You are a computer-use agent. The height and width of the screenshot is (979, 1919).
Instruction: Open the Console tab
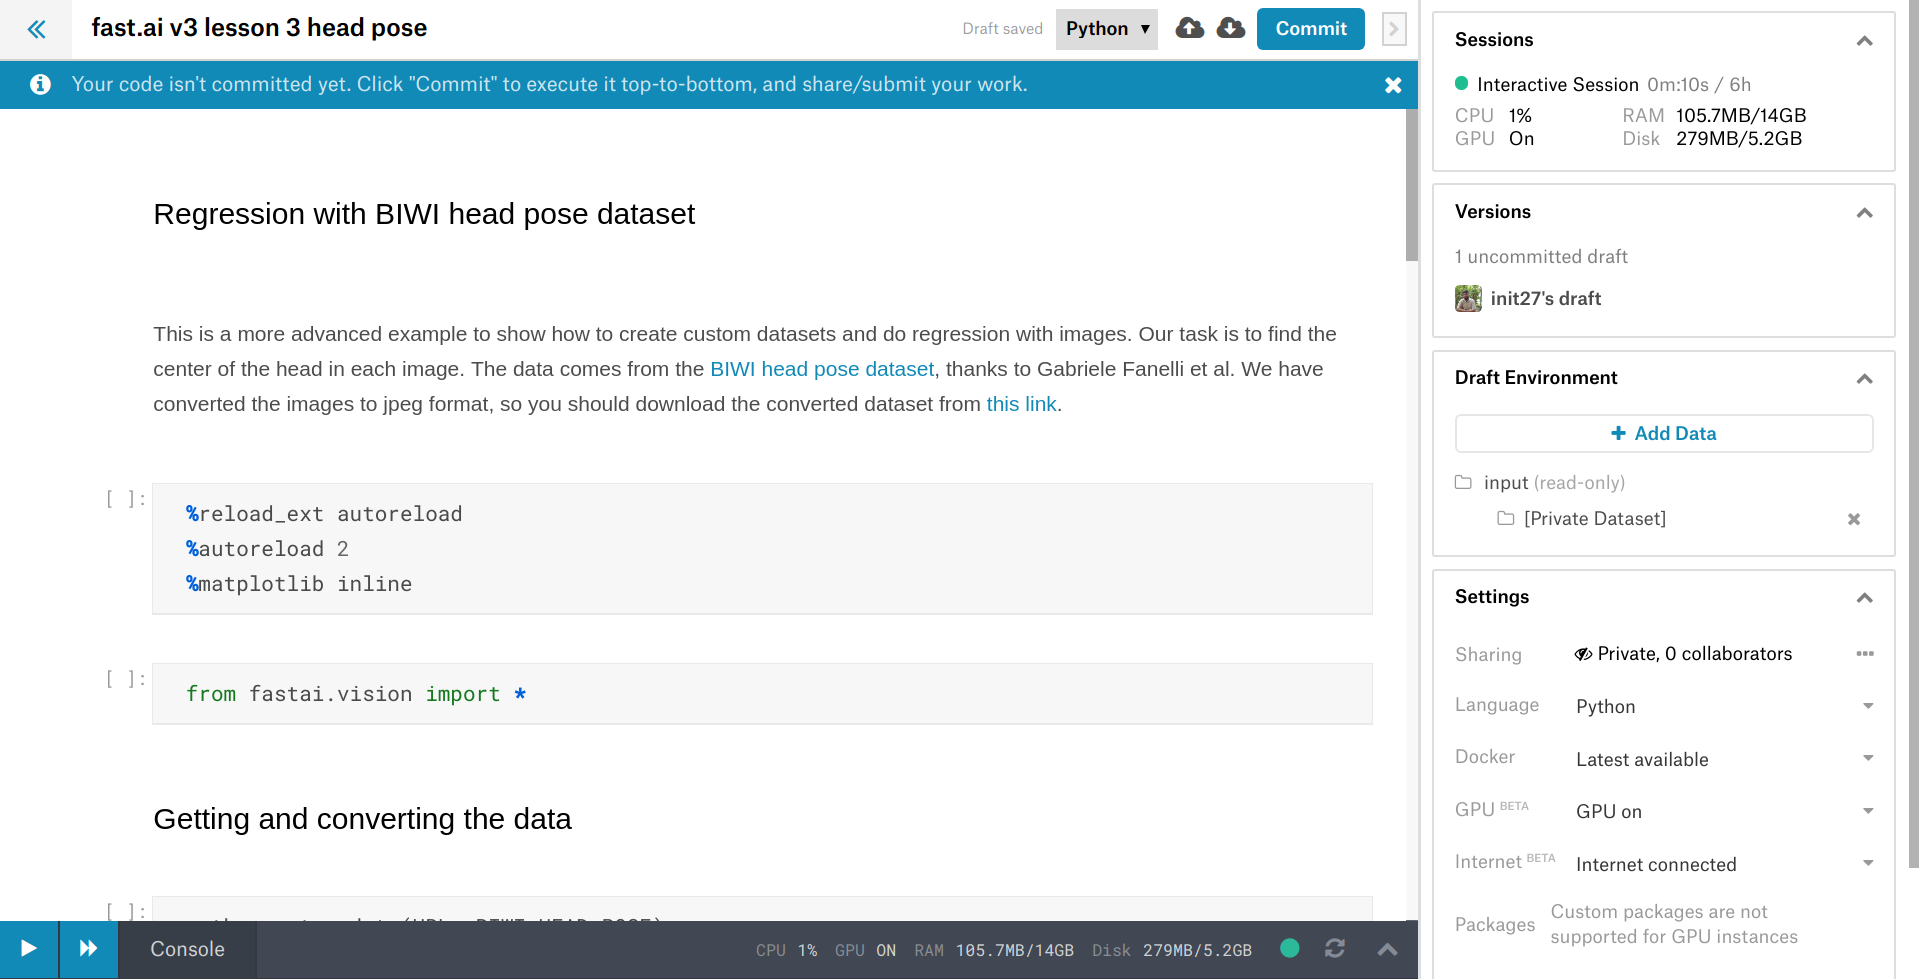point(187,949)
